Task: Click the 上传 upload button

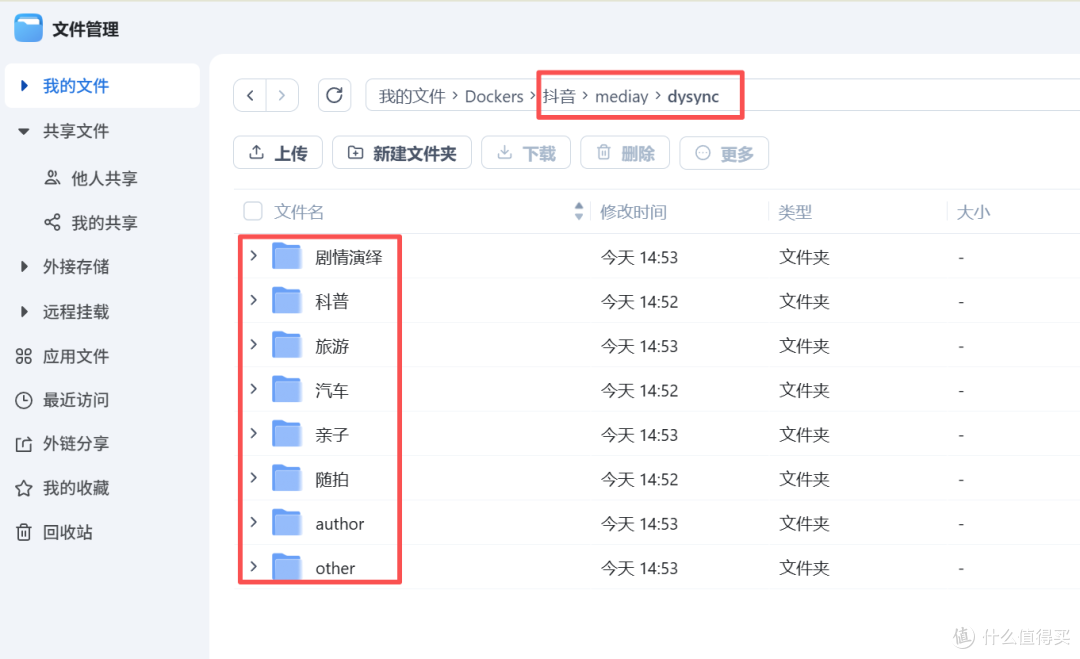Action: coord(278,153)
